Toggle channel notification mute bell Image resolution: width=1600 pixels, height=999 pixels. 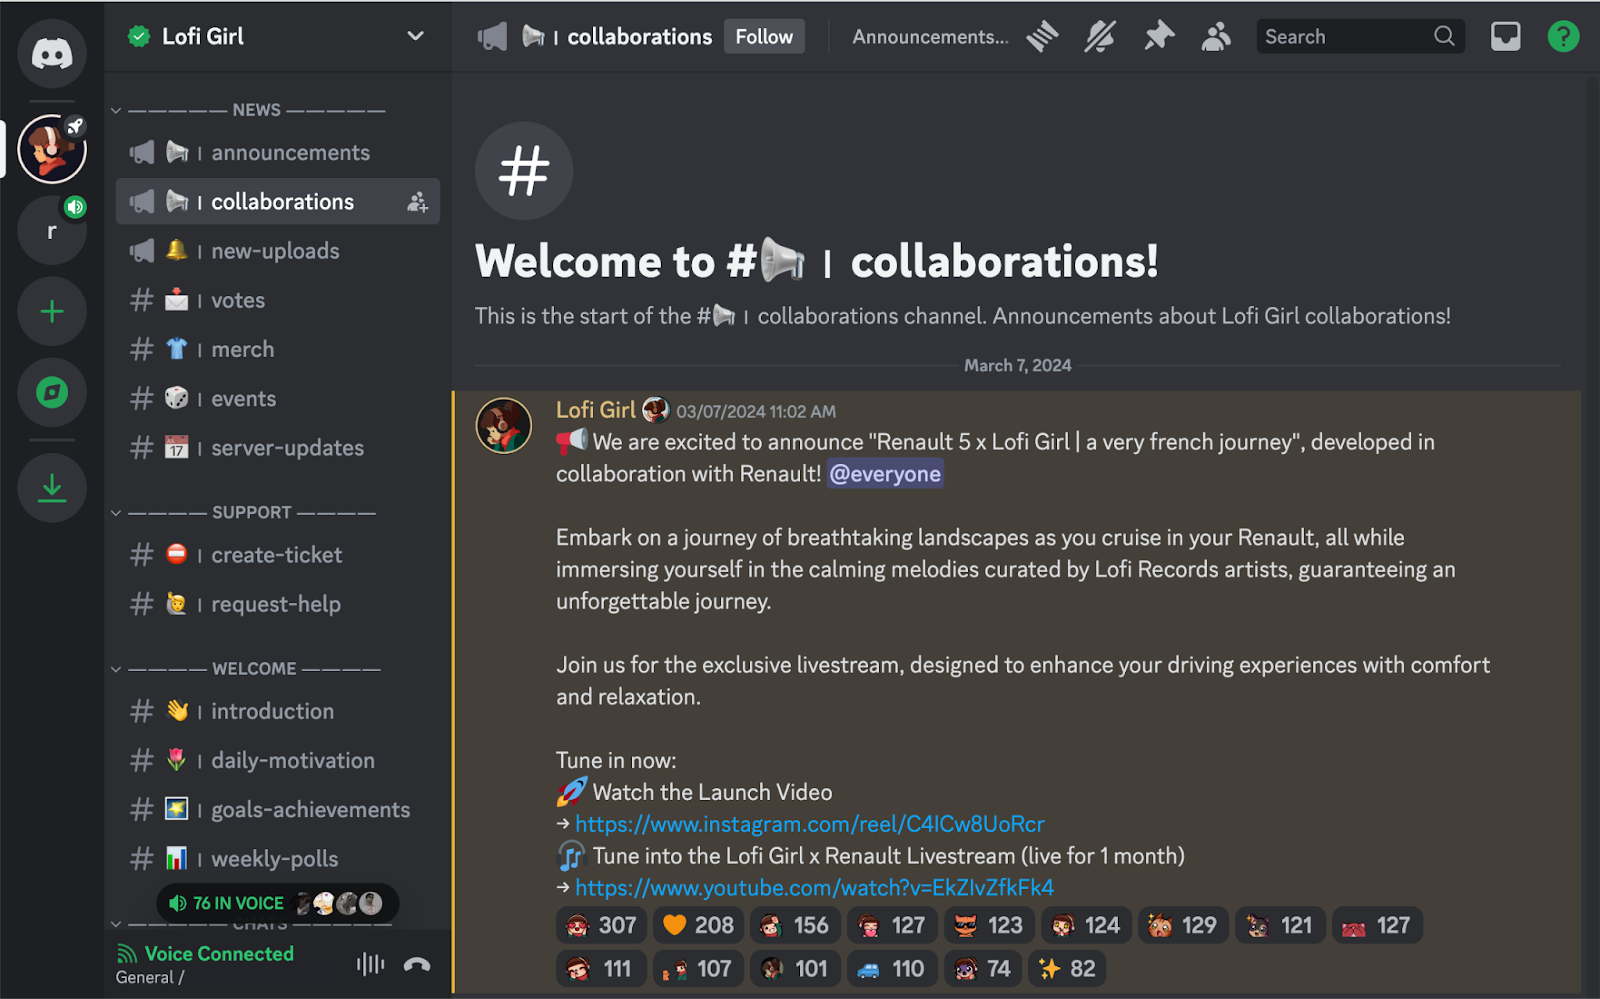(1099, 36)
